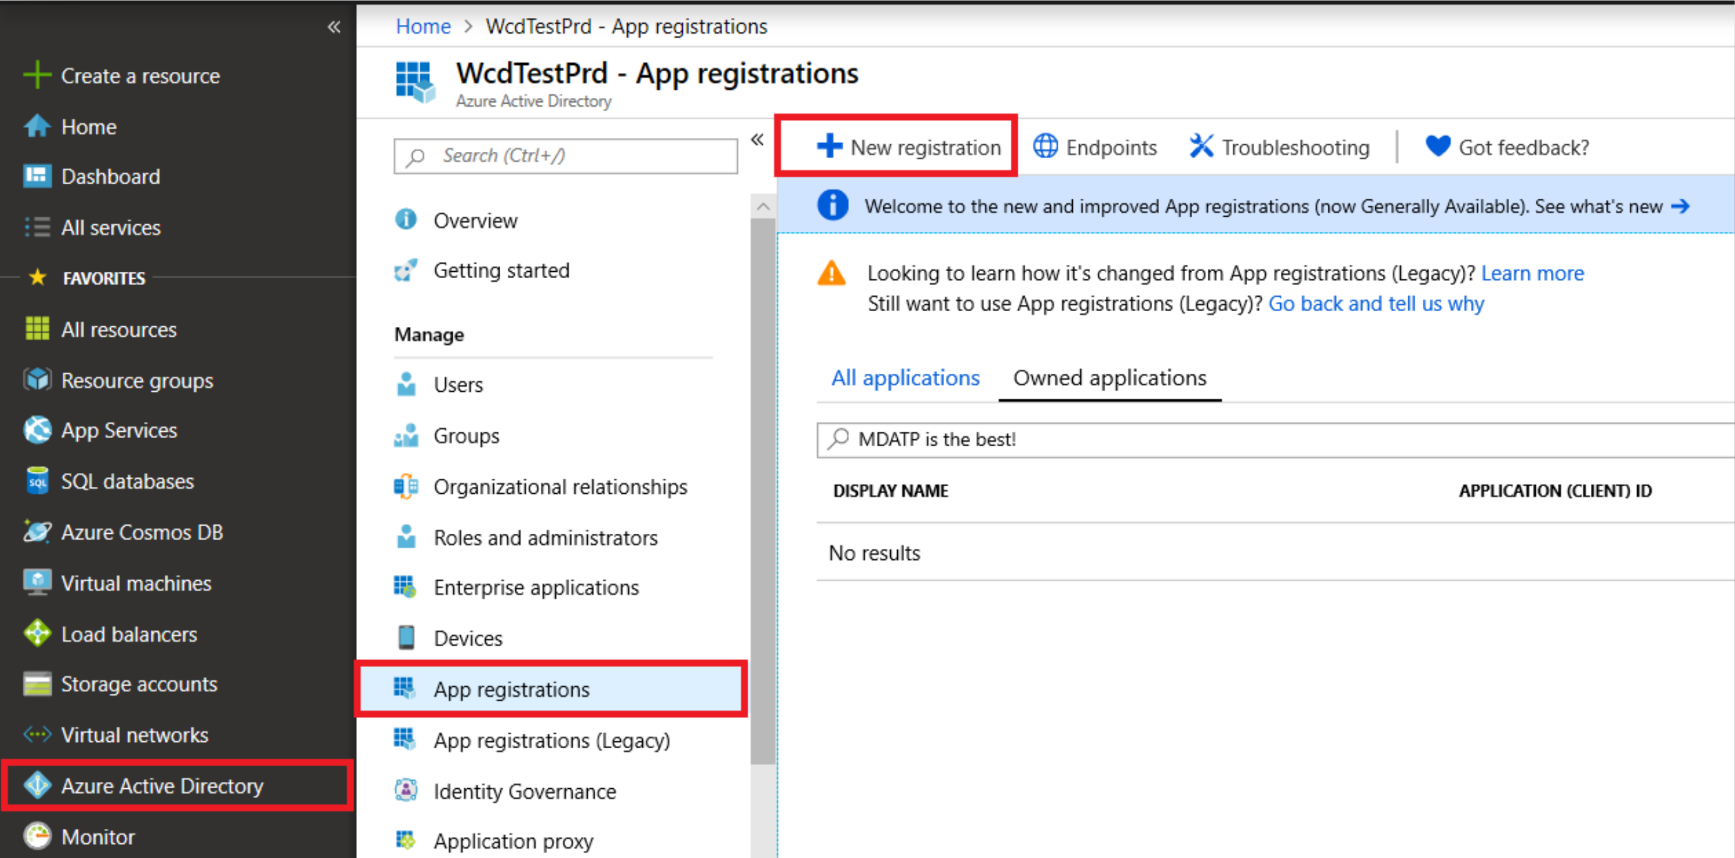The height and width of the screenshot is (858, 1735).
Task: Collapse the left portal sidebar
Action: click(x=334, y=27)
